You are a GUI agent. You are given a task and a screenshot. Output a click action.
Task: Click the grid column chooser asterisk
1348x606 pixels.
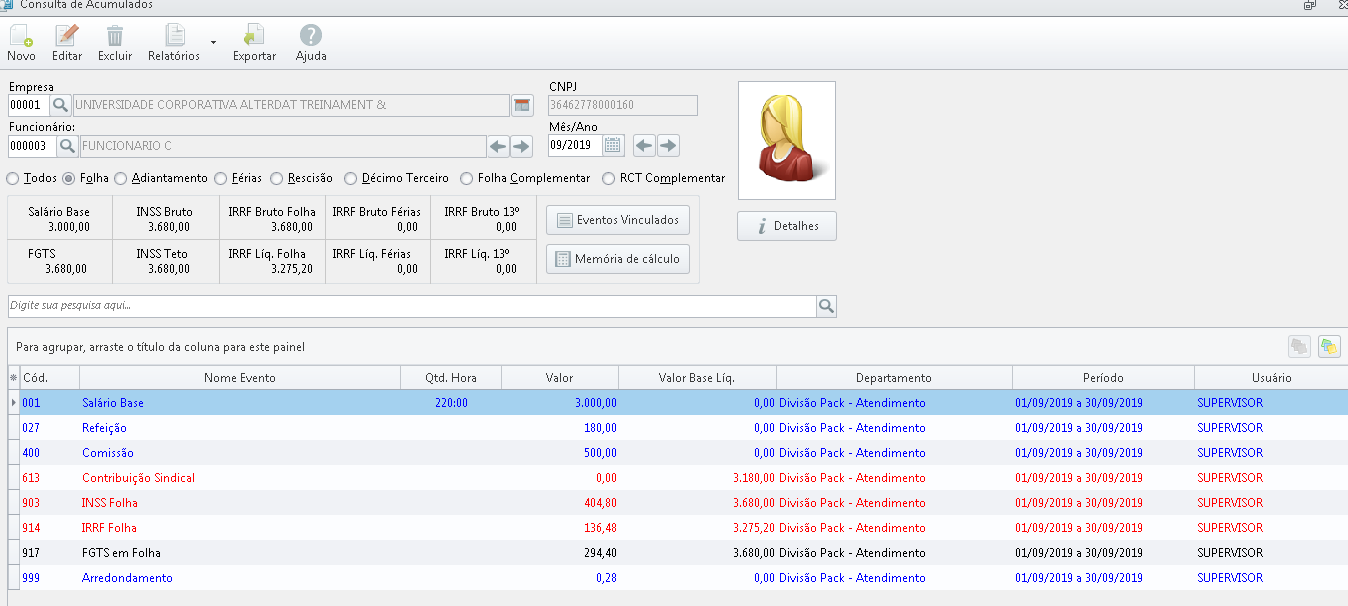(13, 378)
